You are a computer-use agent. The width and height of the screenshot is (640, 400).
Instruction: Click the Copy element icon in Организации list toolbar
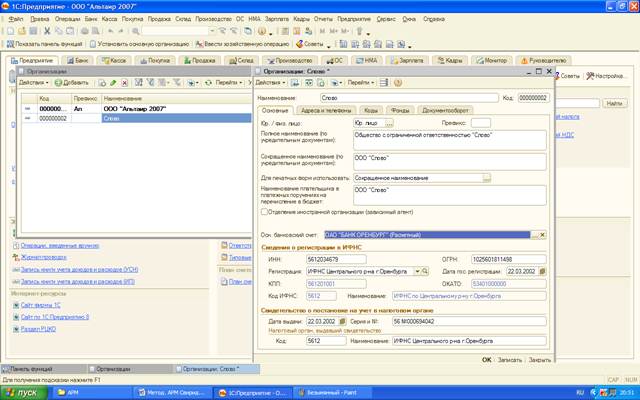(x=102, y=83)
